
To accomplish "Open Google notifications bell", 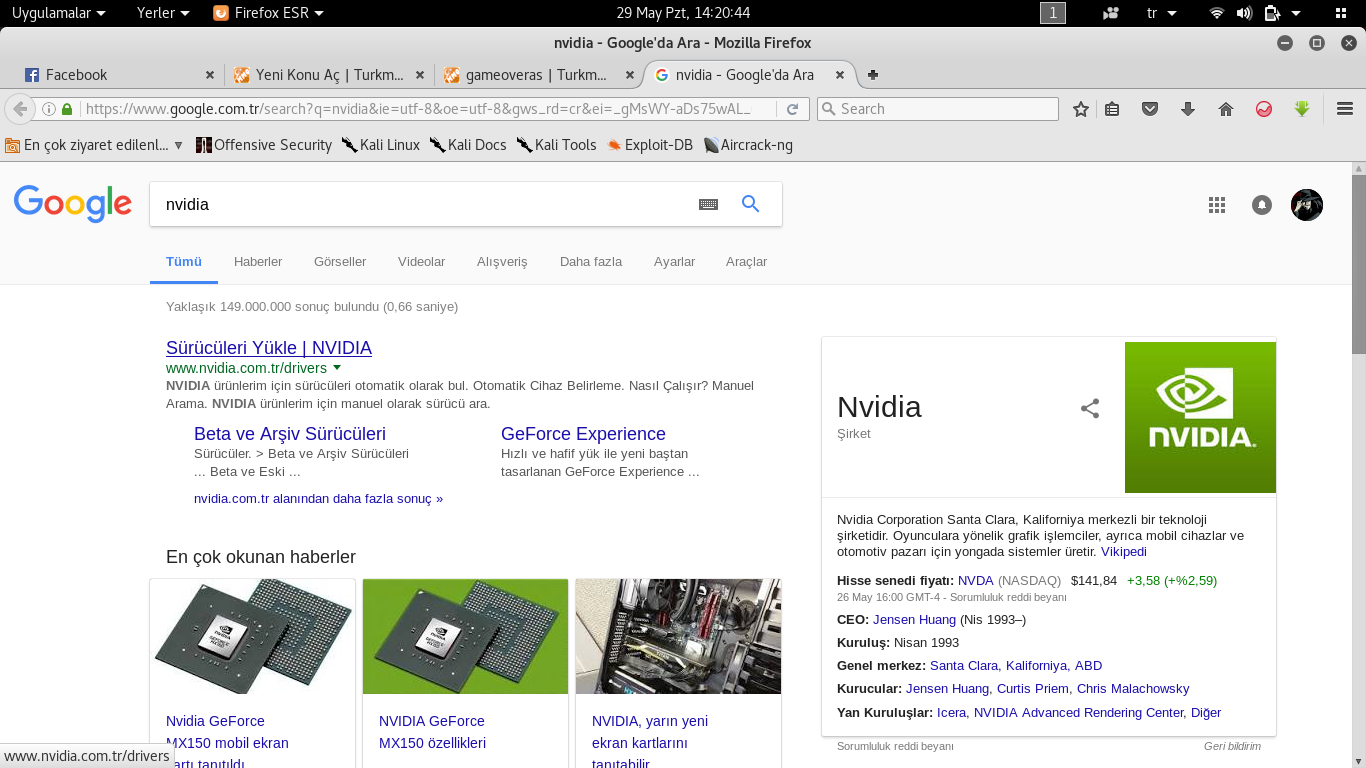I will (1262, 205).
